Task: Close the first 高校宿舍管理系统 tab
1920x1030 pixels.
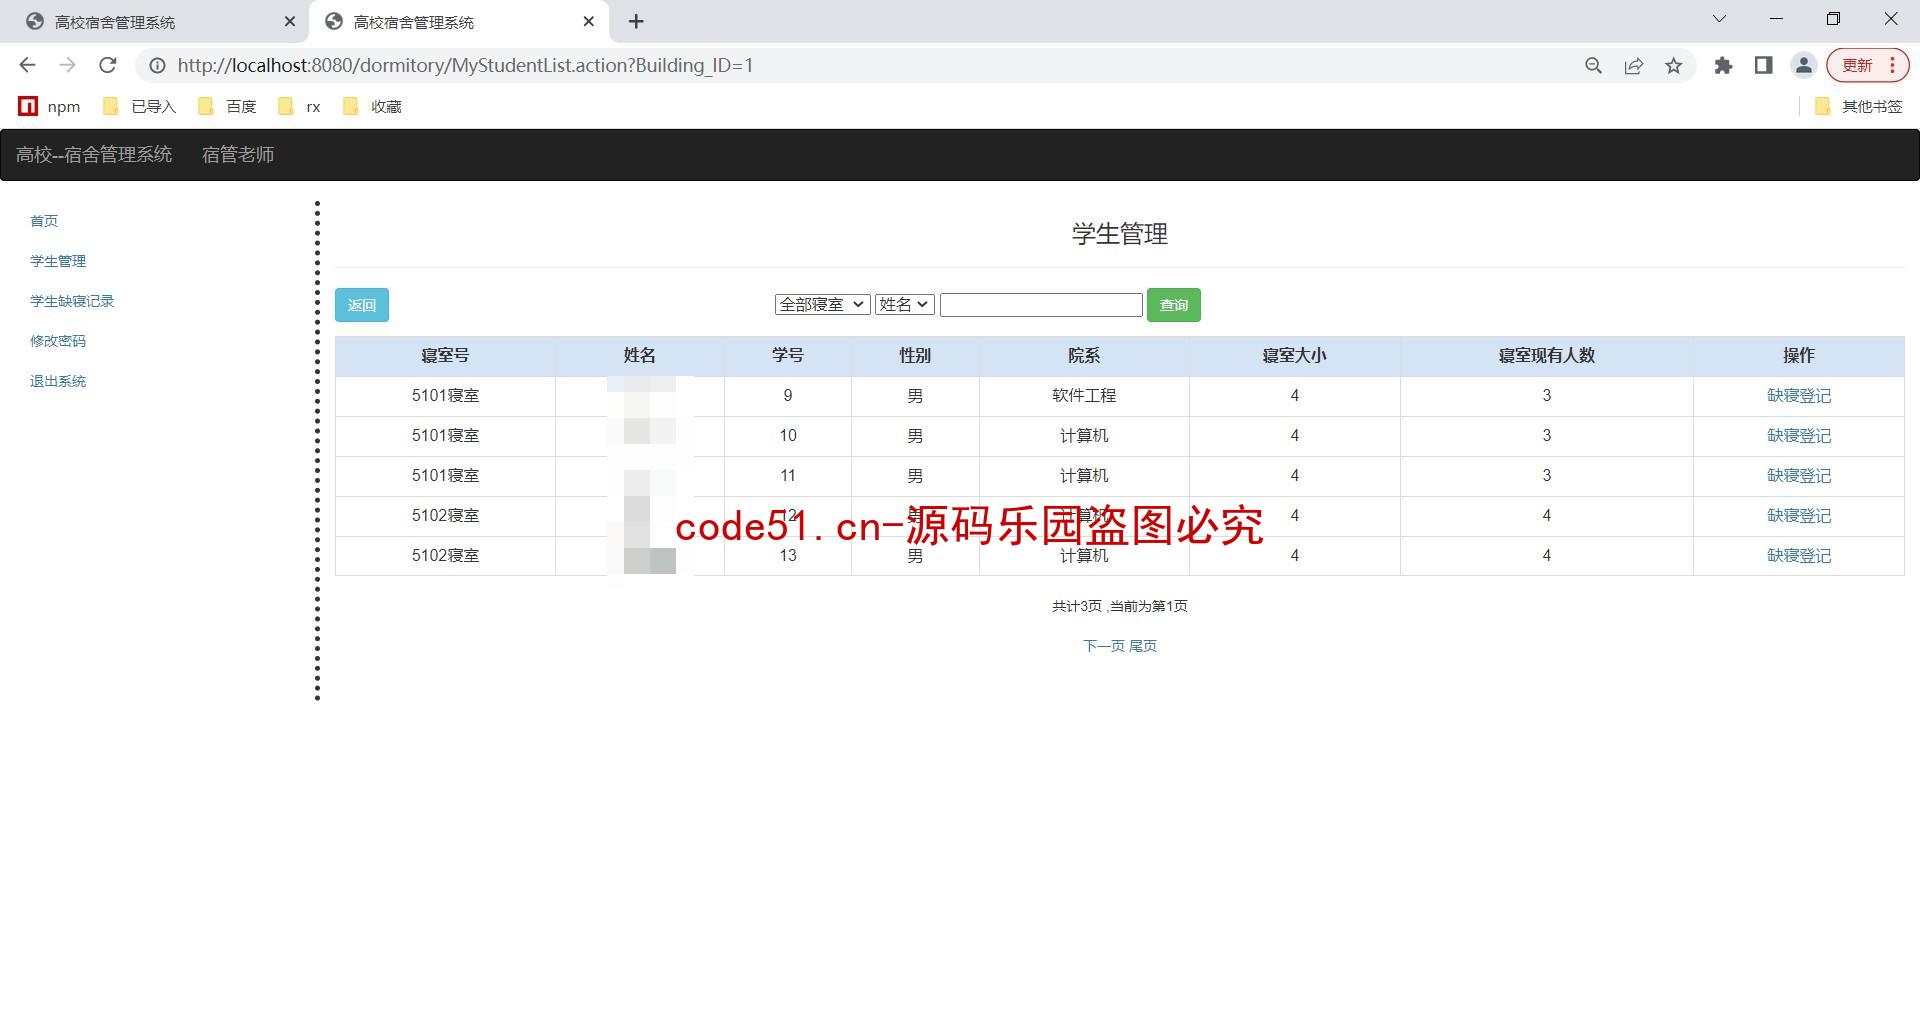Action: tap(290, 21)
